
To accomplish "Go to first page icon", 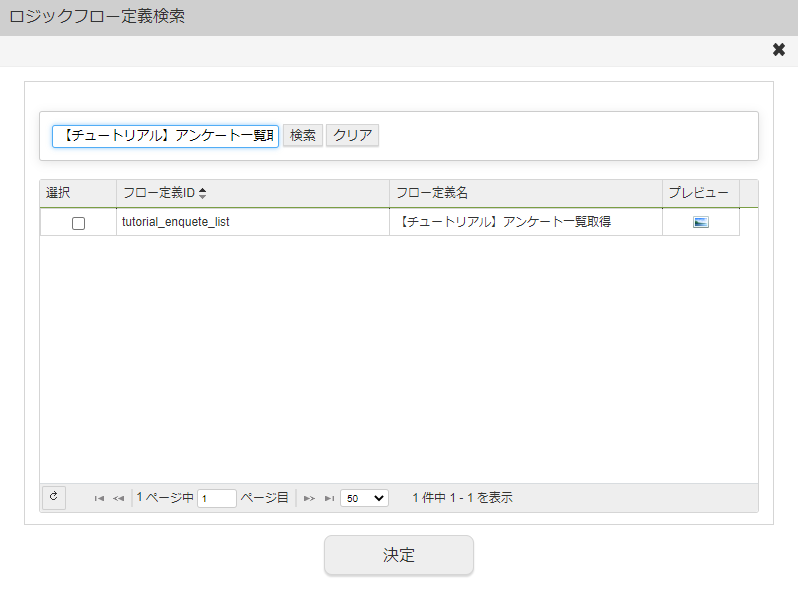I will tap(99, 498).
